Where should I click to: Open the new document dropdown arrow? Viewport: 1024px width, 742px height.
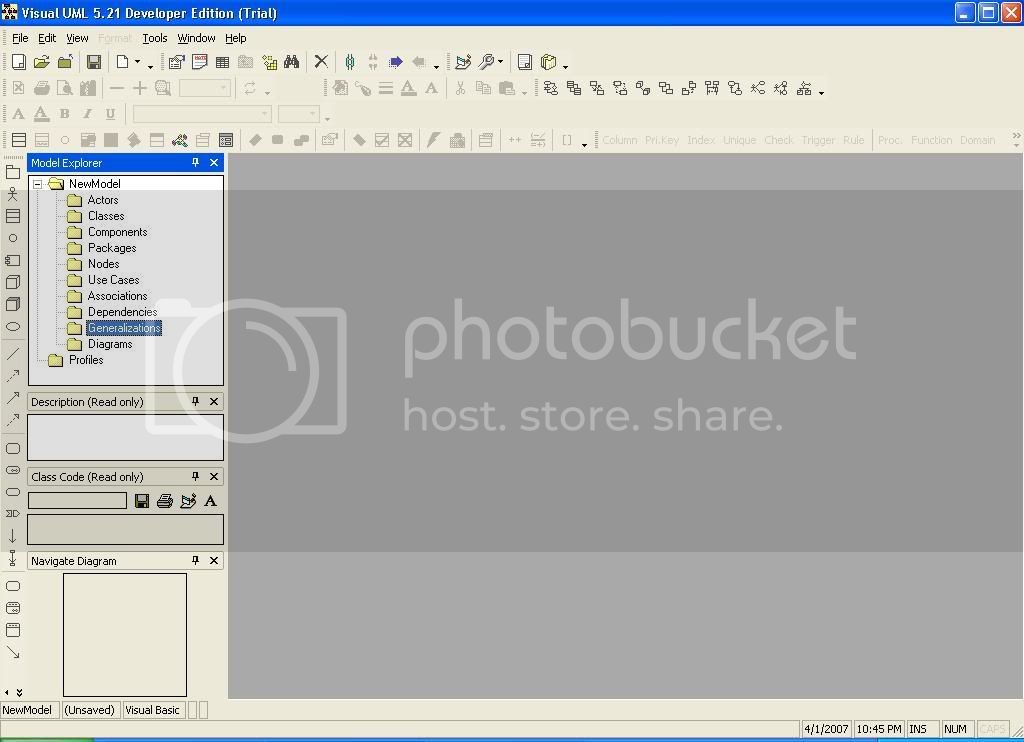click(x=150, y=66)
